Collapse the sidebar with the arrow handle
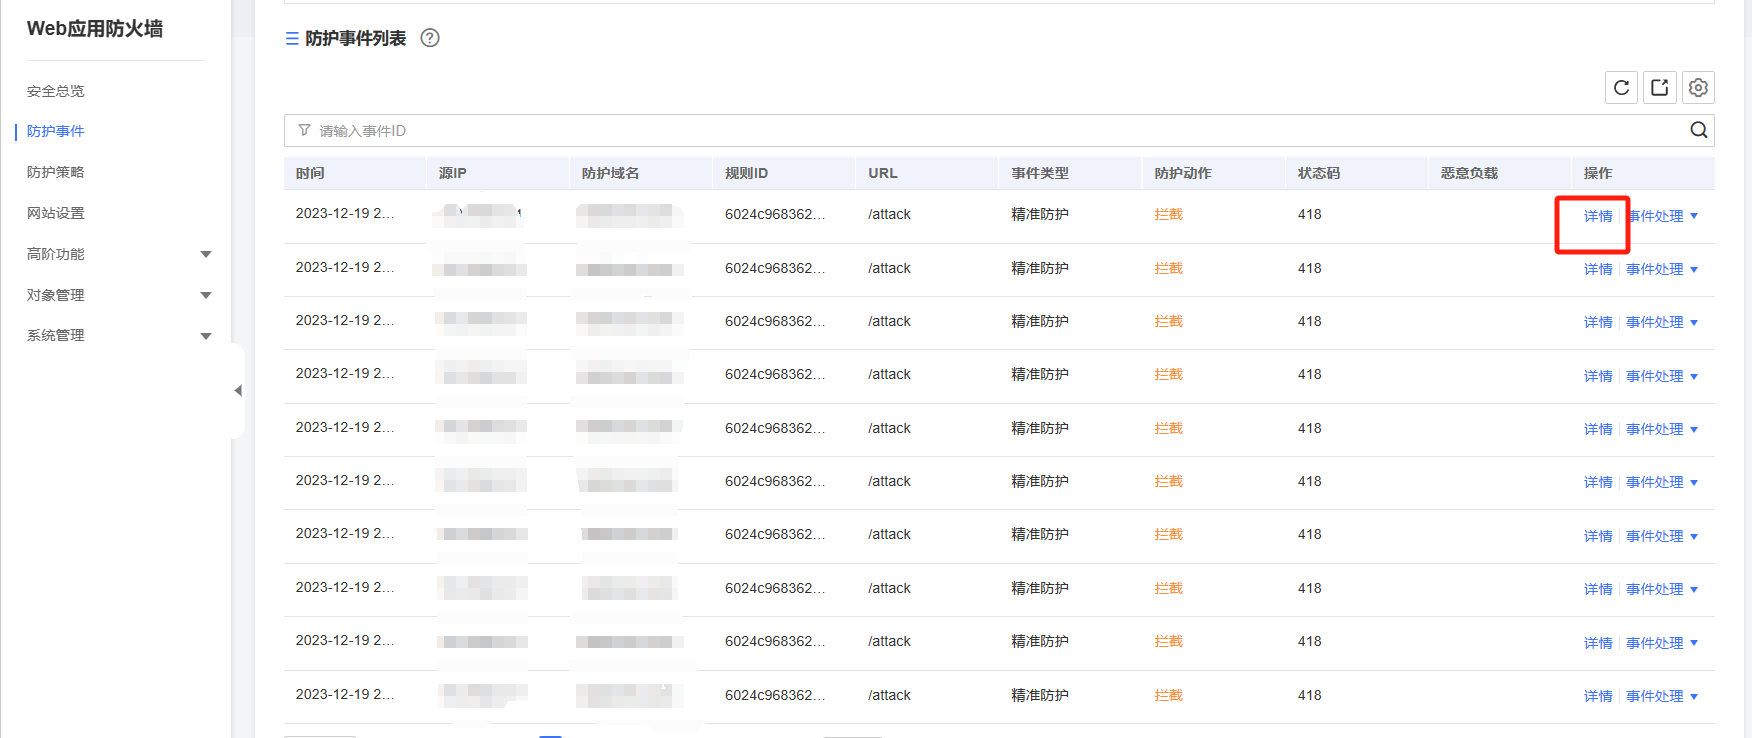This screenshot has width=1752, height=738. pyautogui.click(x=238, y=391)
